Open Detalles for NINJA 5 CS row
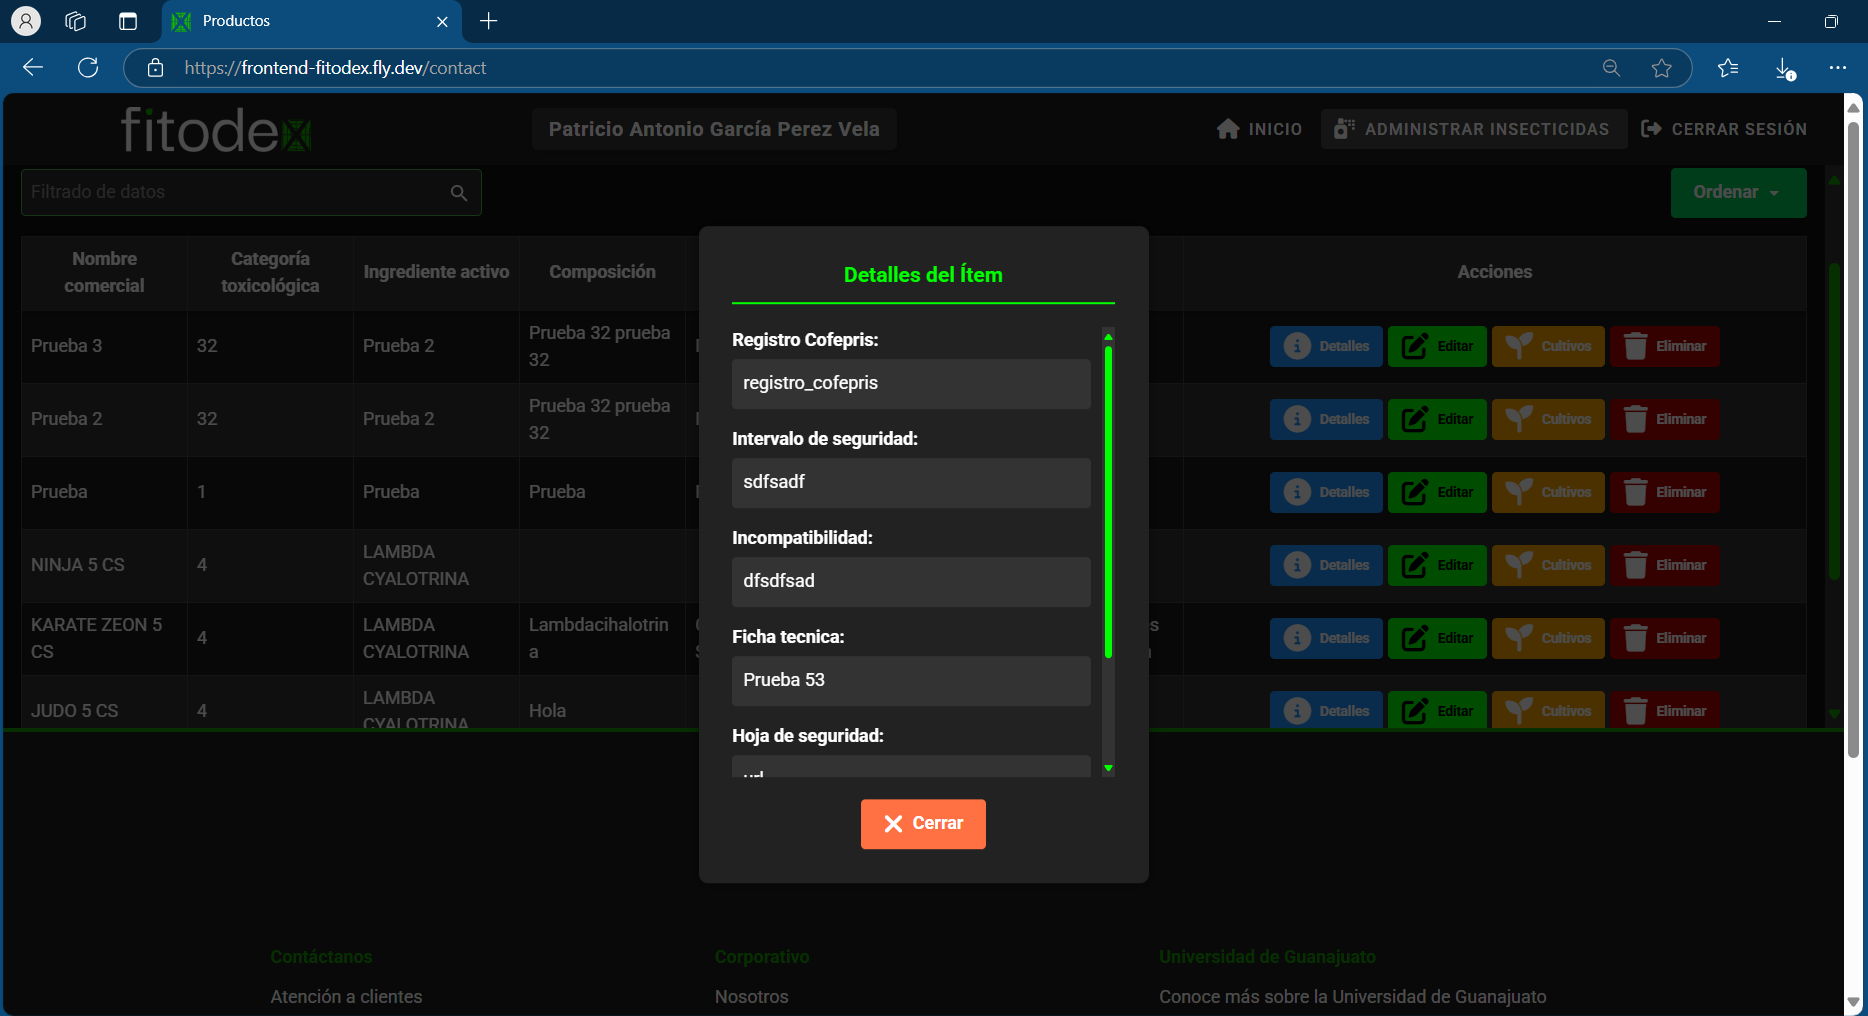Viewport: 1868px width, 1016px height. pos(1326,565)
